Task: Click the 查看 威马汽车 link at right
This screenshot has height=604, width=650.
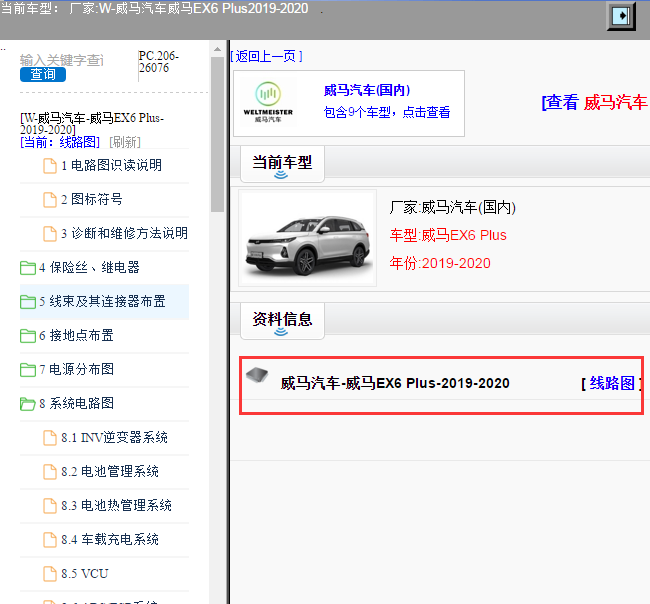Action: click(594, 102)
